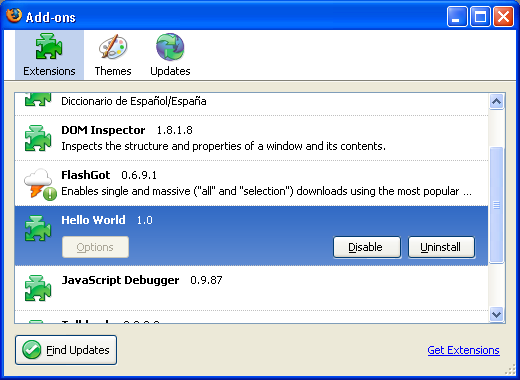The image size is (520, 380).
Task: Click the Diccionario de Español puzzle icon
Action: pyautogui.click(x=38, y=100)
